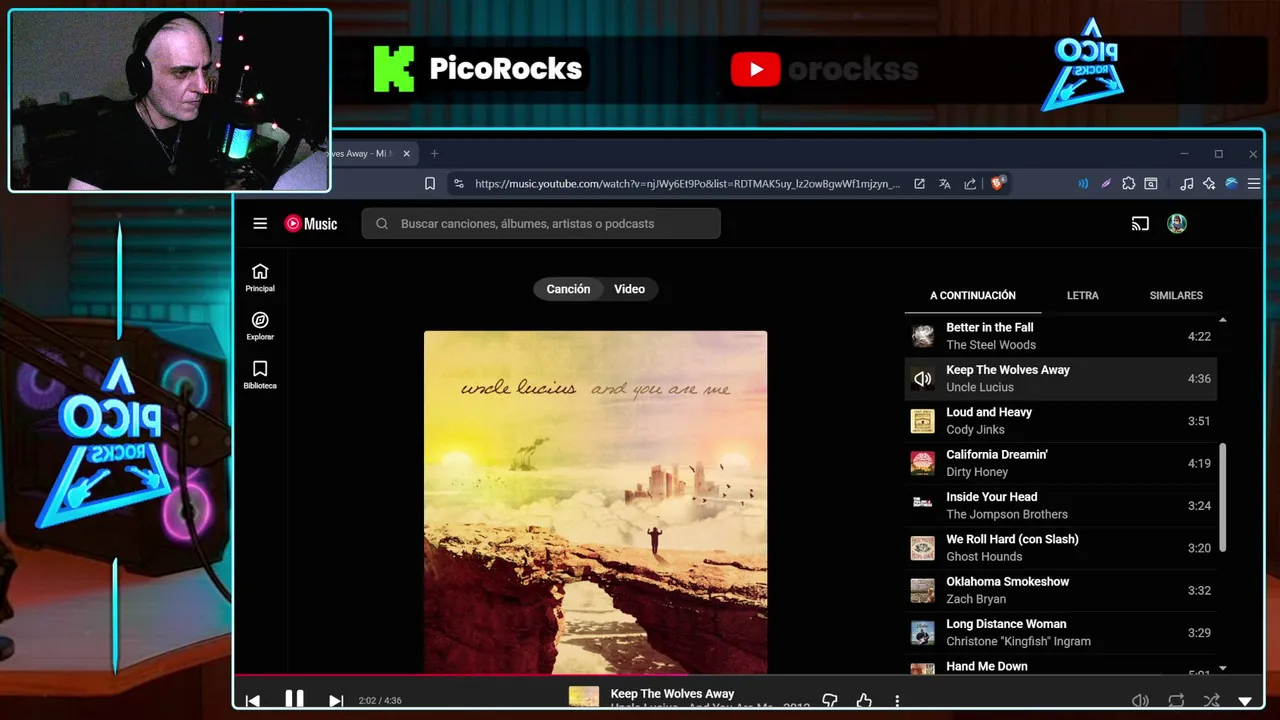Click the Oklahoma Smokeshow thumbnail
This screenshot has height=720, width=1280.
pos(922,591)
